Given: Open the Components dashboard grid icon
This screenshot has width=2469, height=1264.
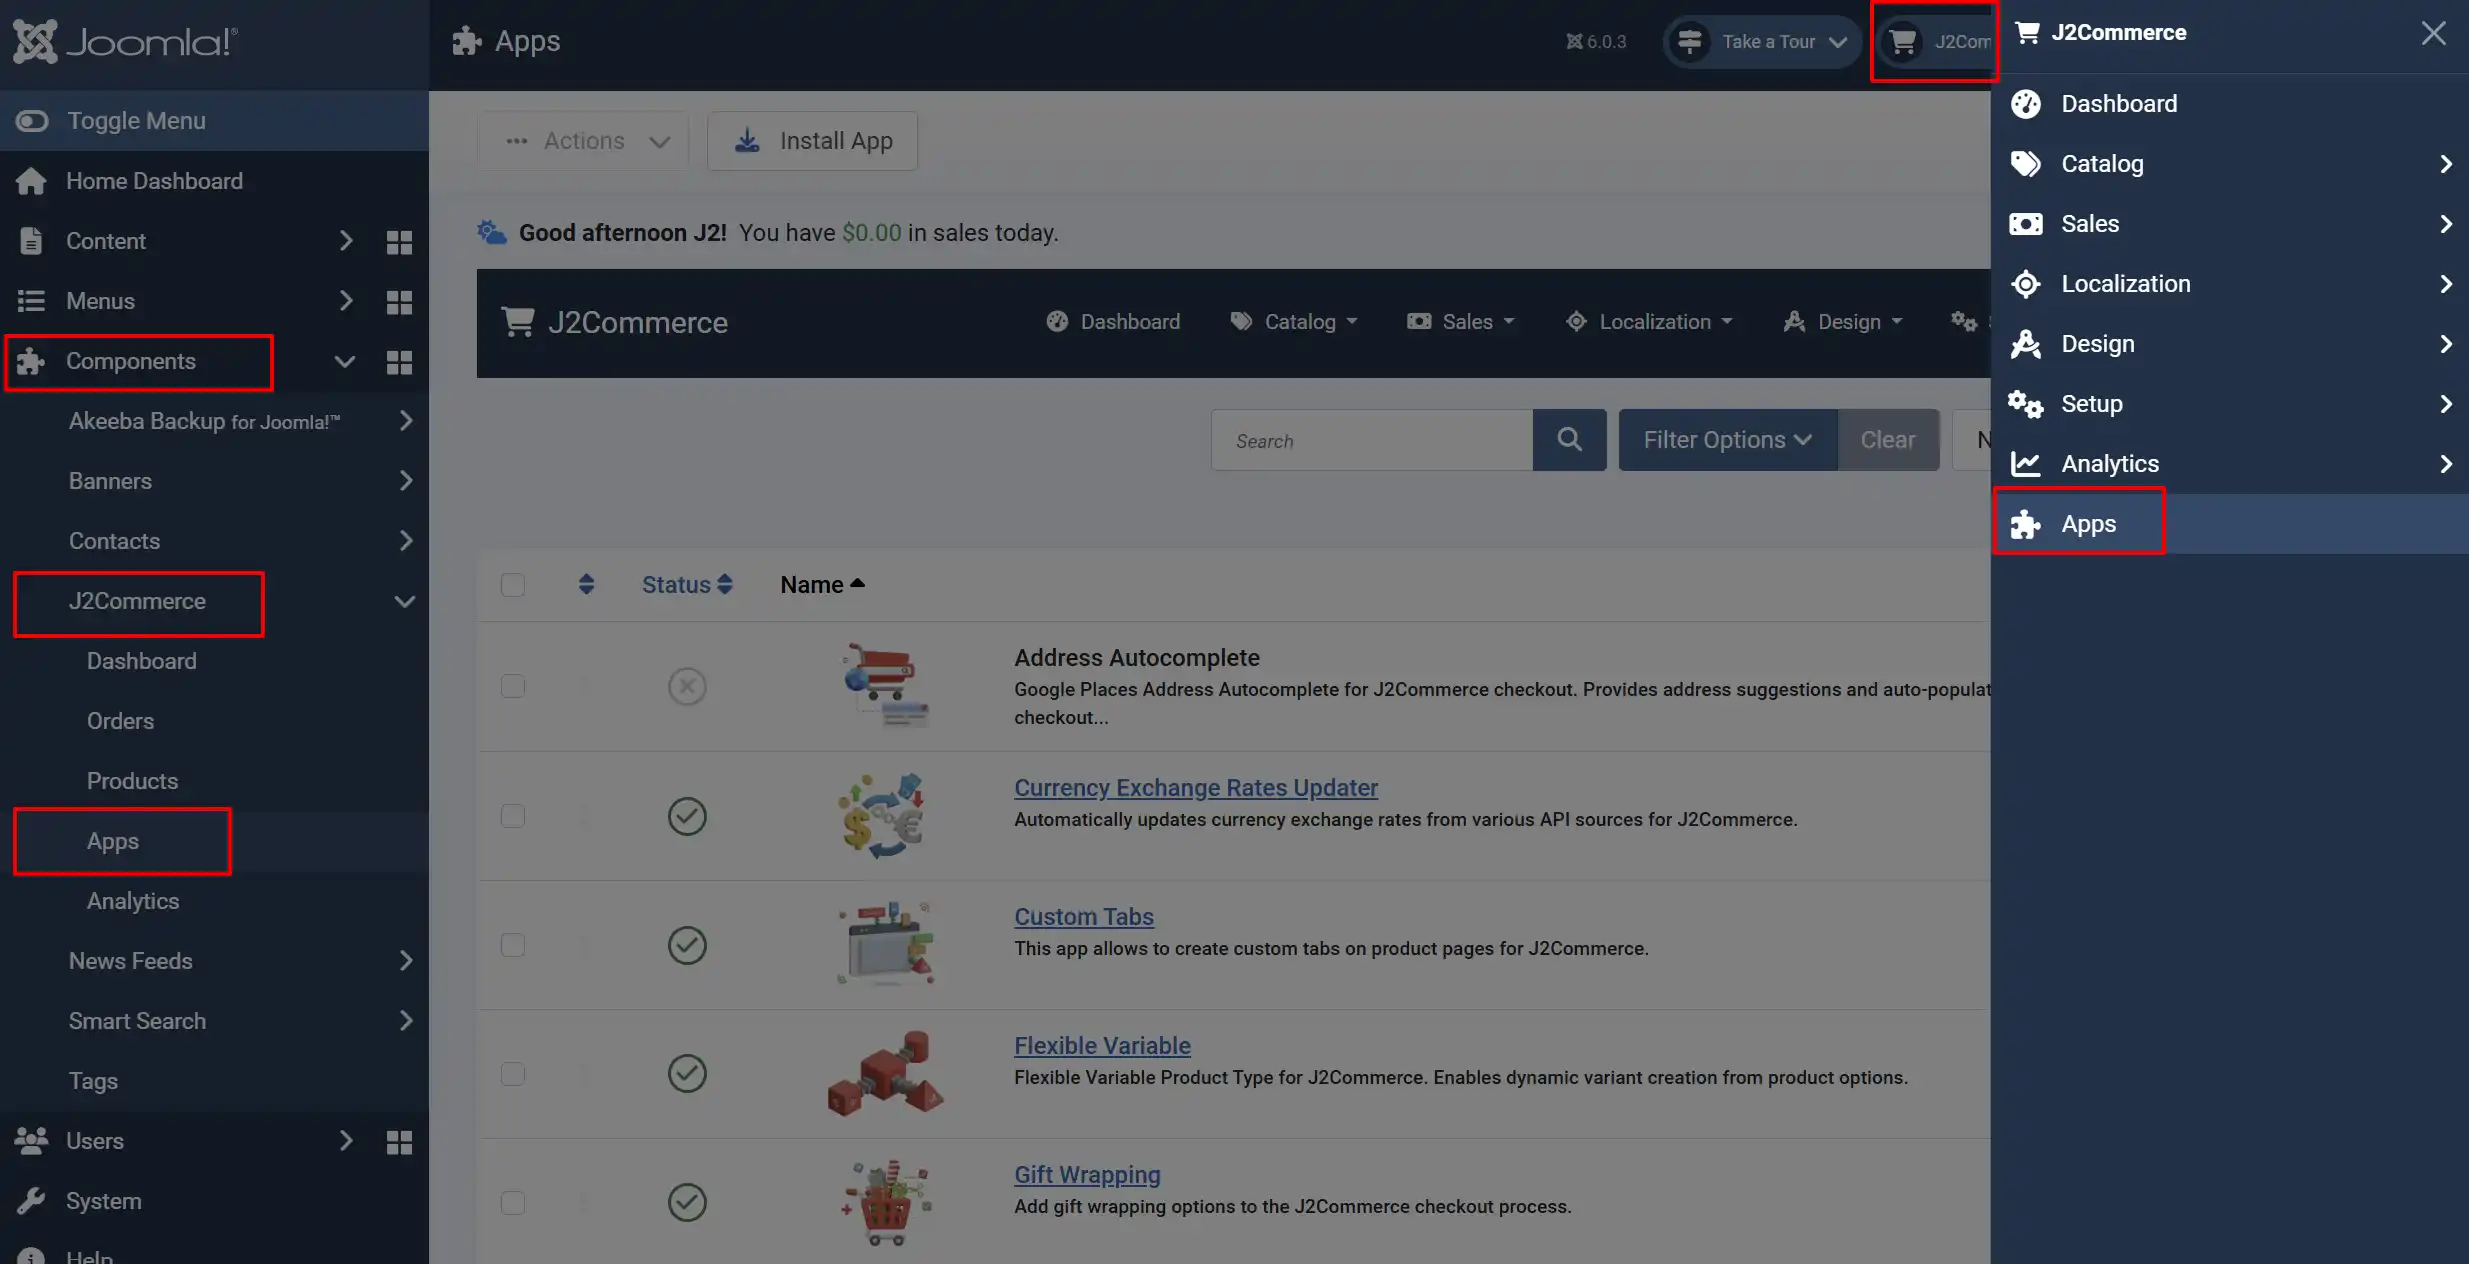Looking at the screenshot, I should tap(399, 362).
